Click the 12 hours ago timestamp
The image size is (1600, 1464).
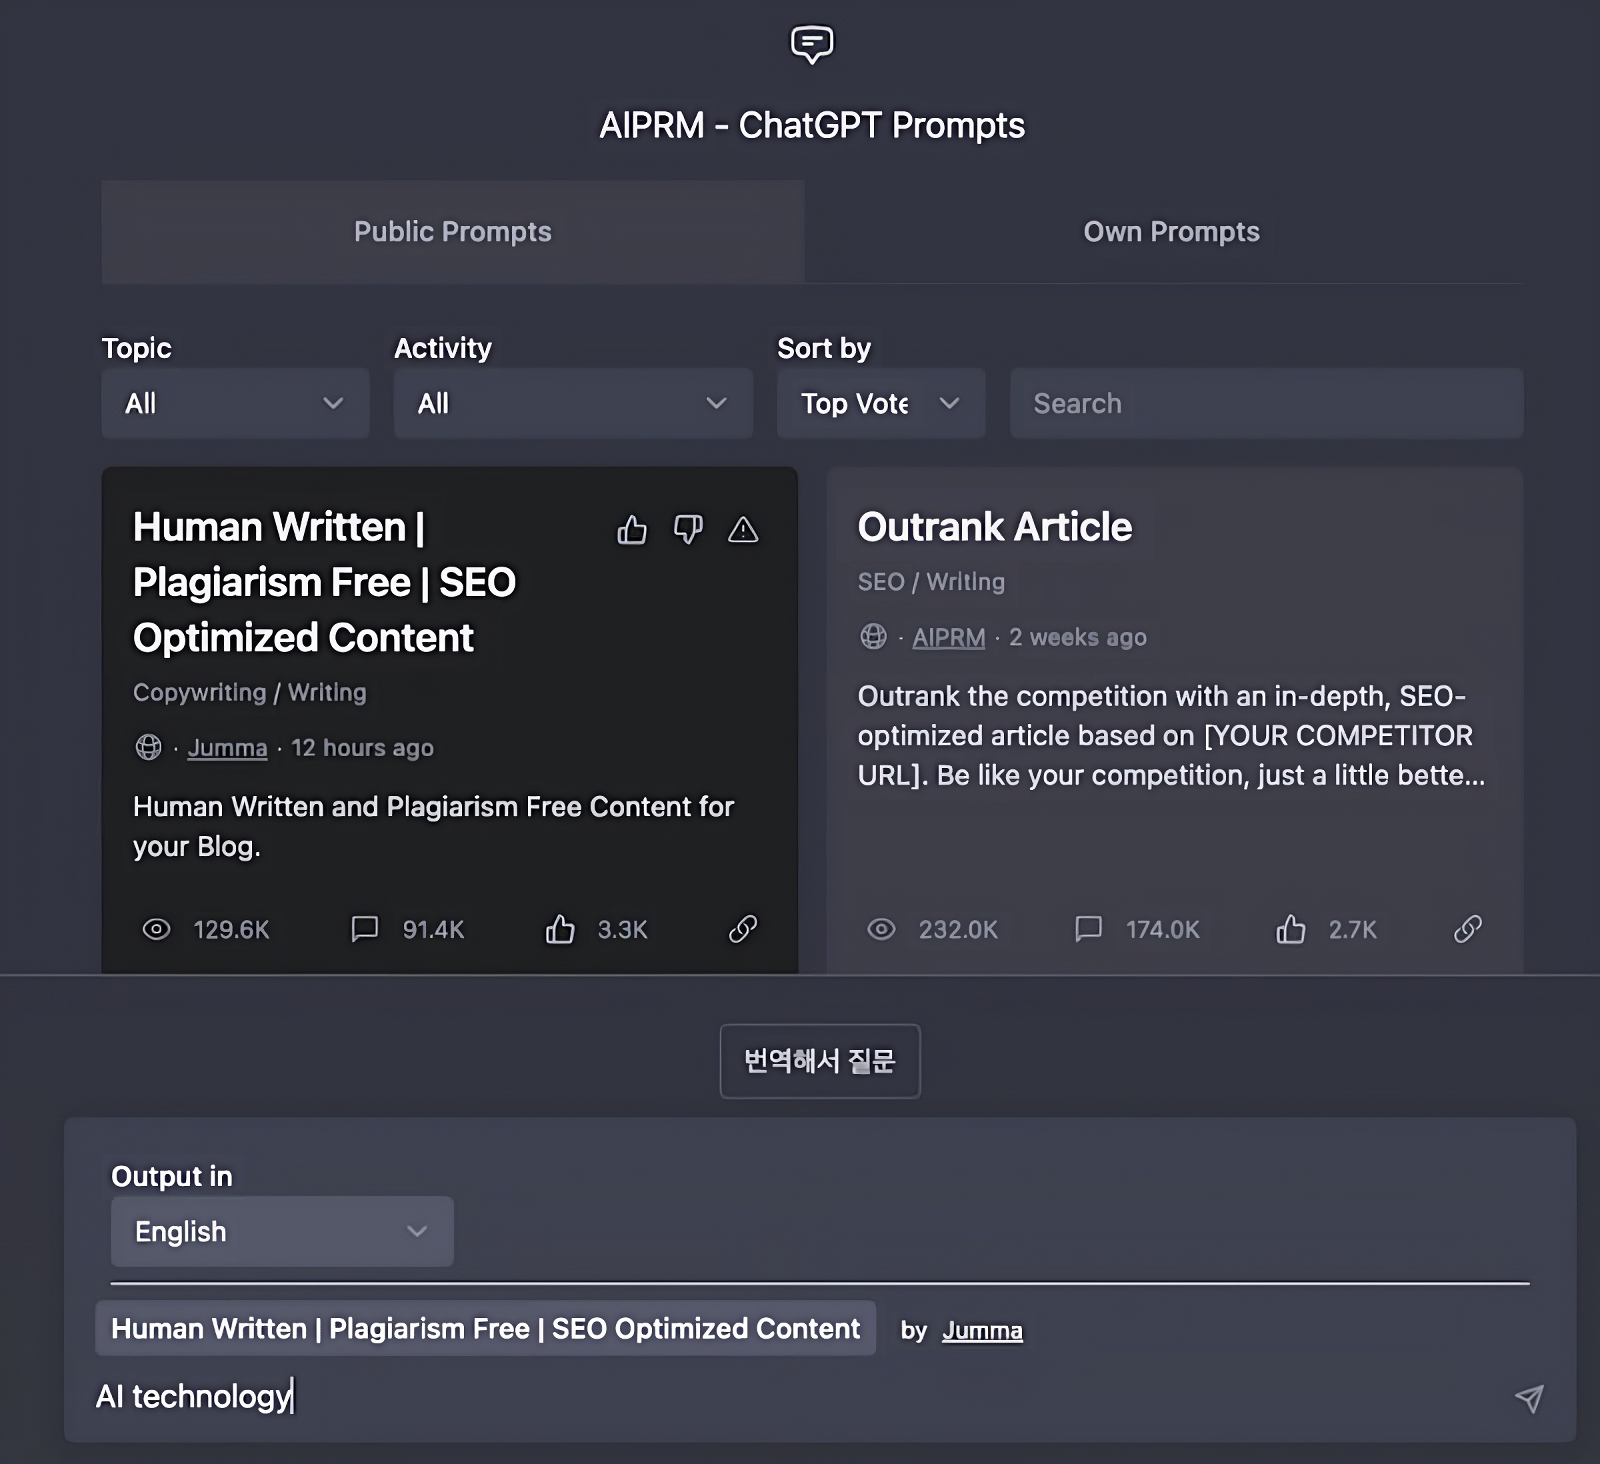point(362,747)
